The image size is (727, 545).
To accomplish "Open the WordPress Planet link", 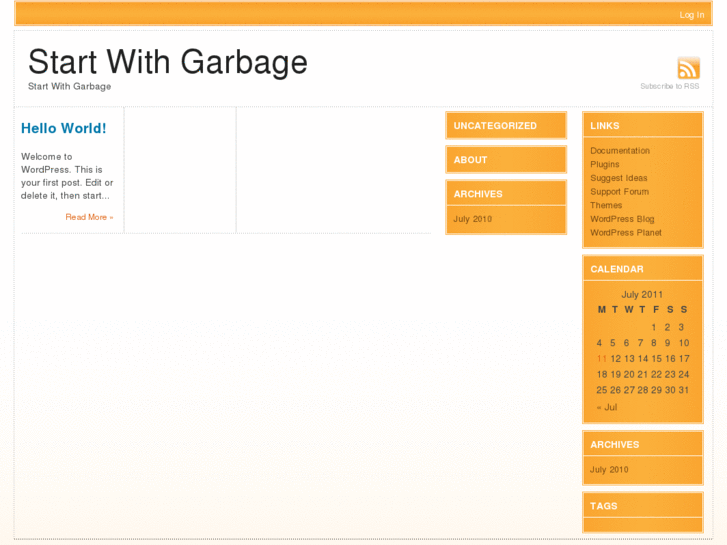I will (x=626, y=232).
